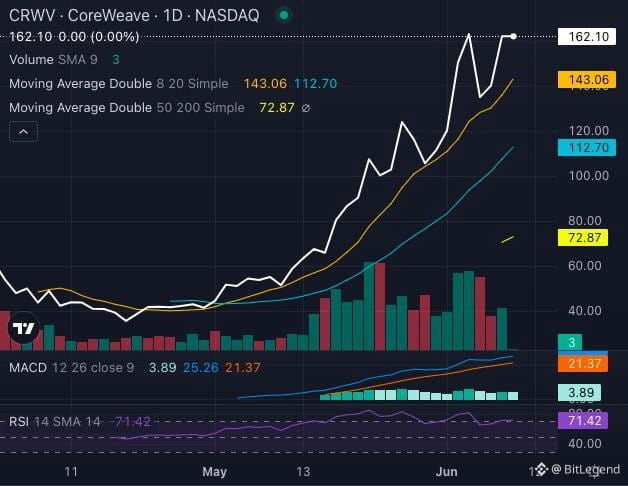Click the purple 71.42 RSI tag
Viewport: 628px width, 486px height.
(x=583, y=421)
